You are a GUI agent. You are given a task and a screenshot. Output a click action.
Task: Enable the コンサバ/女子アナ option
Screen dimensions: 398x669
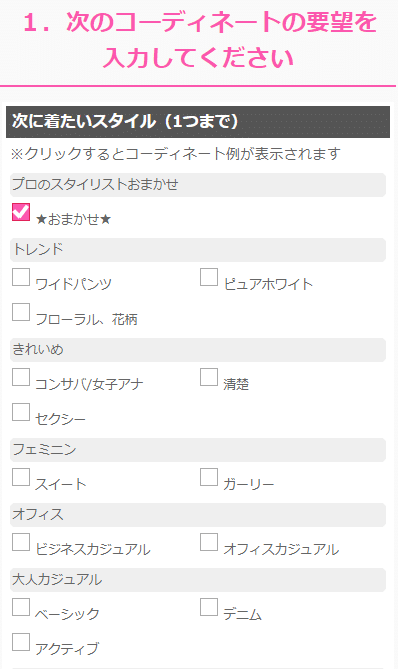(21, 377)
